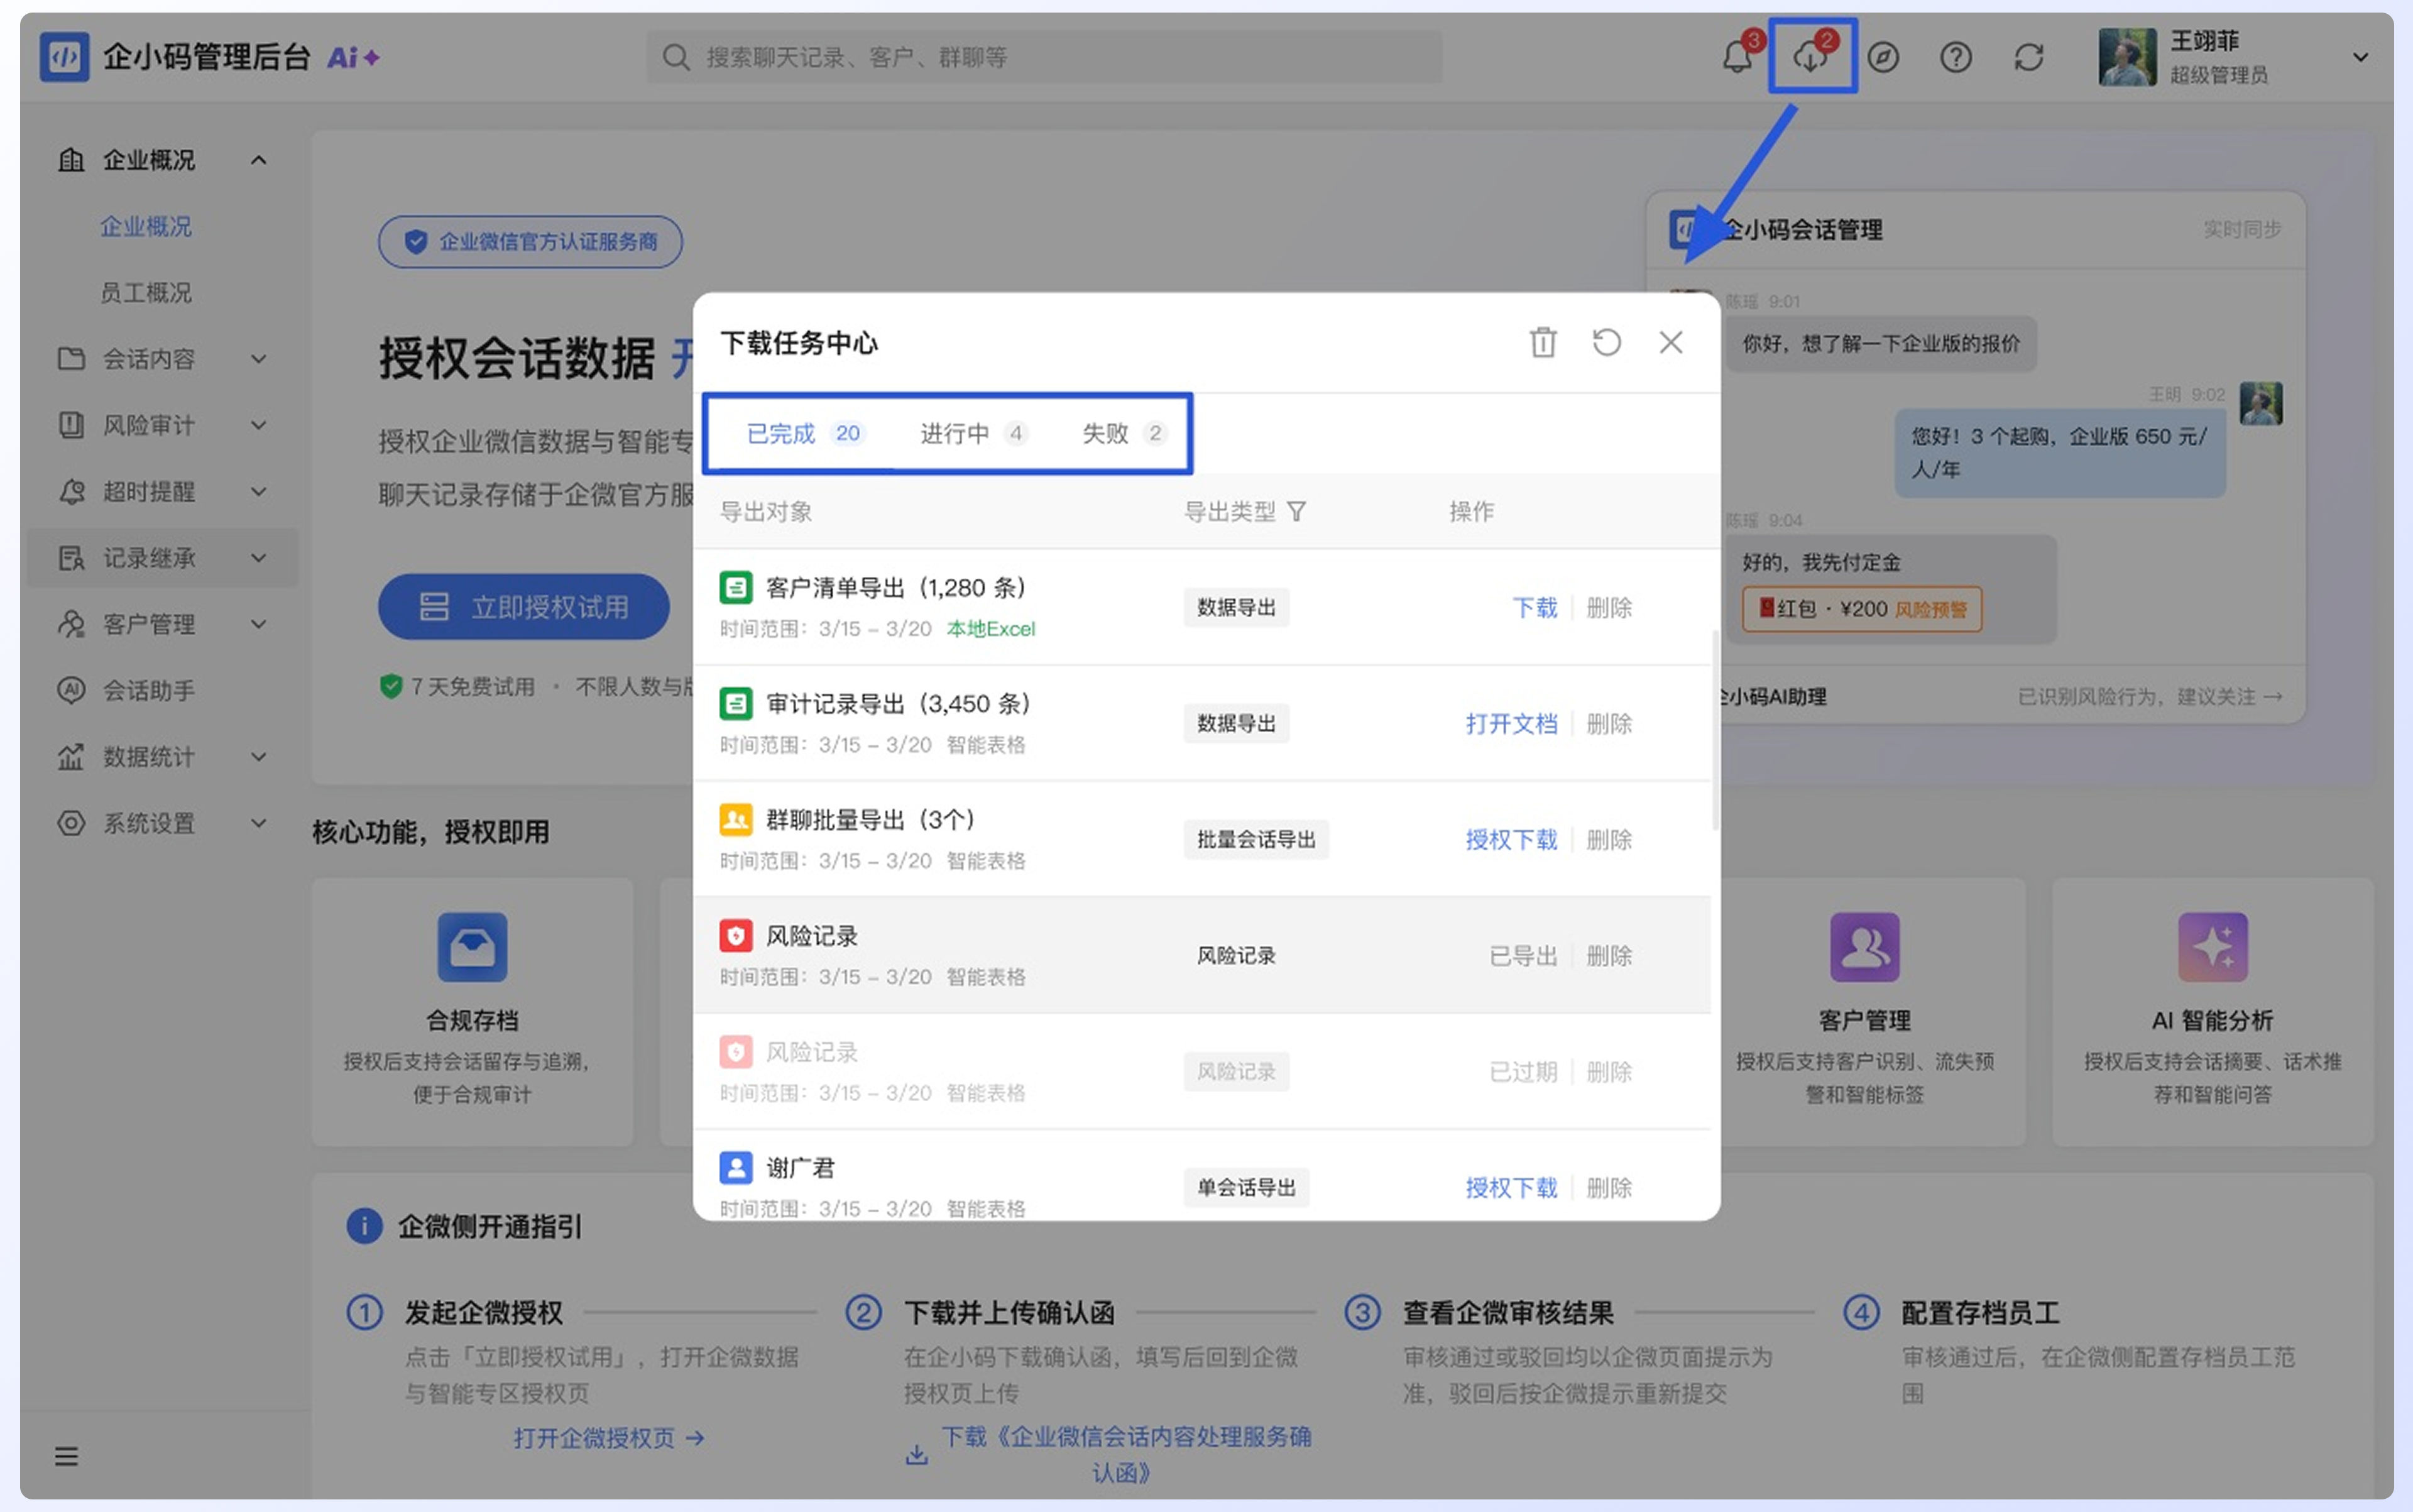Click the green icon of 客户清单导出 row
The width and height of the screenshot is (2413, 1512).
tap(736, 587)
